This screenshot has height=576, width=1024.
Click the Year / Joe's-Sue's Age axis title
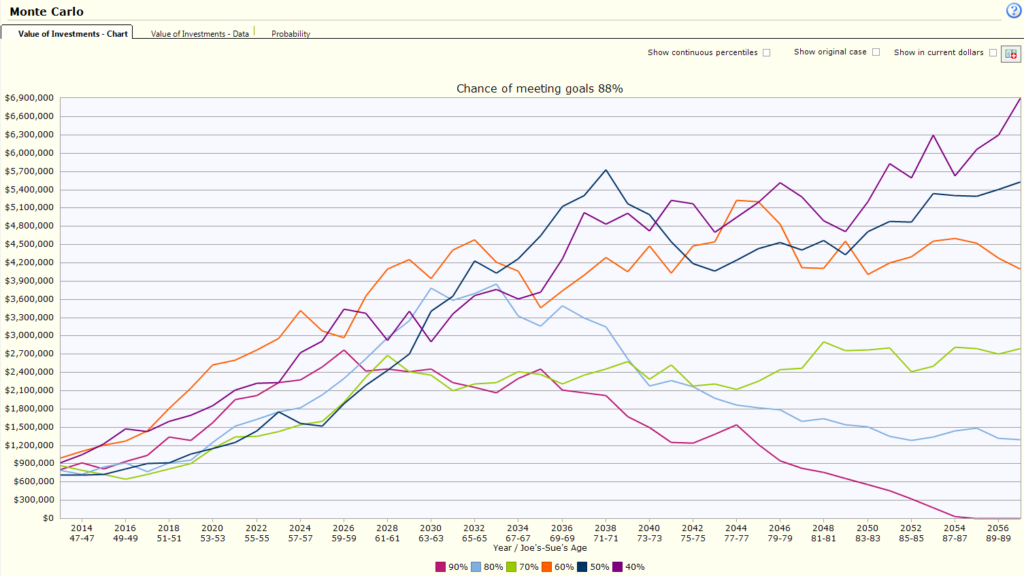[x=539, y=548]
